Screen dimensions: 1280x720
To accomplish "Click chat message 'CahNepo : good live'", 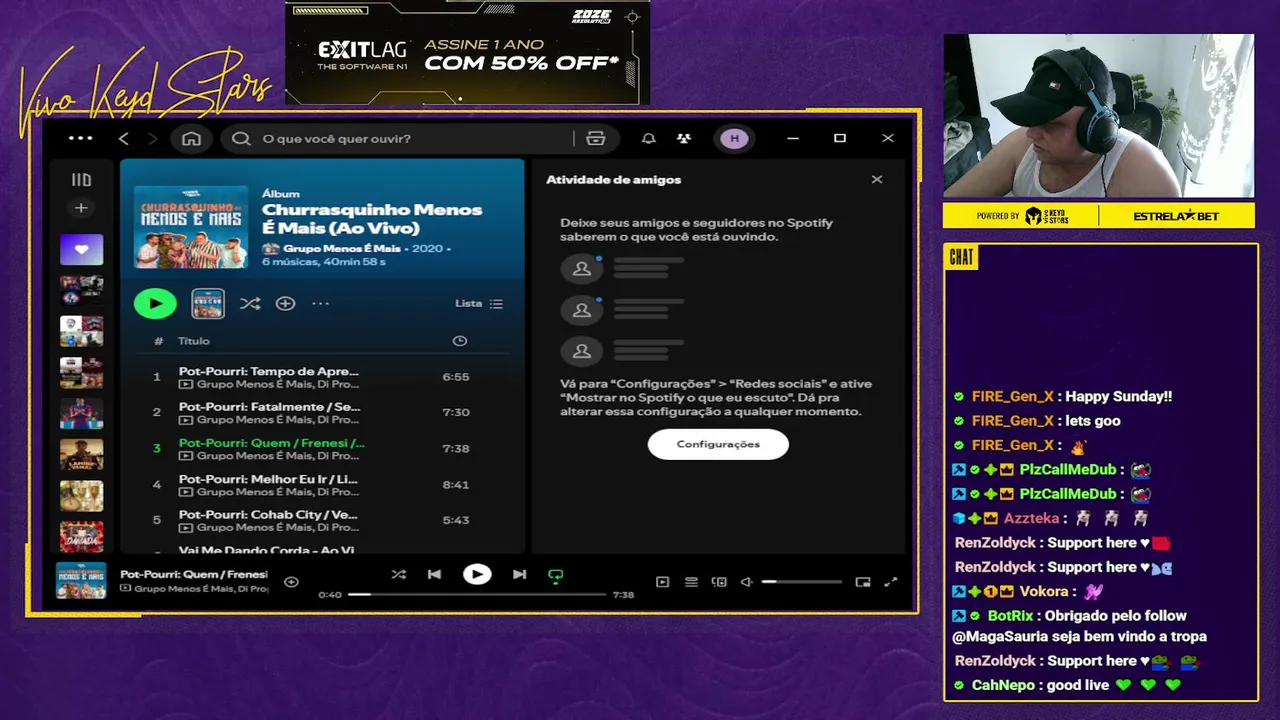I will pos(1068,685).
